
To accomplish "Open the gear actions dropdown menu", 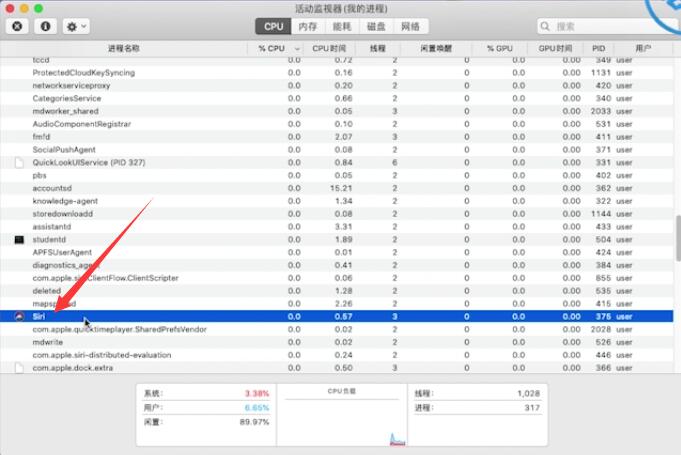I will tap(76, 26).
